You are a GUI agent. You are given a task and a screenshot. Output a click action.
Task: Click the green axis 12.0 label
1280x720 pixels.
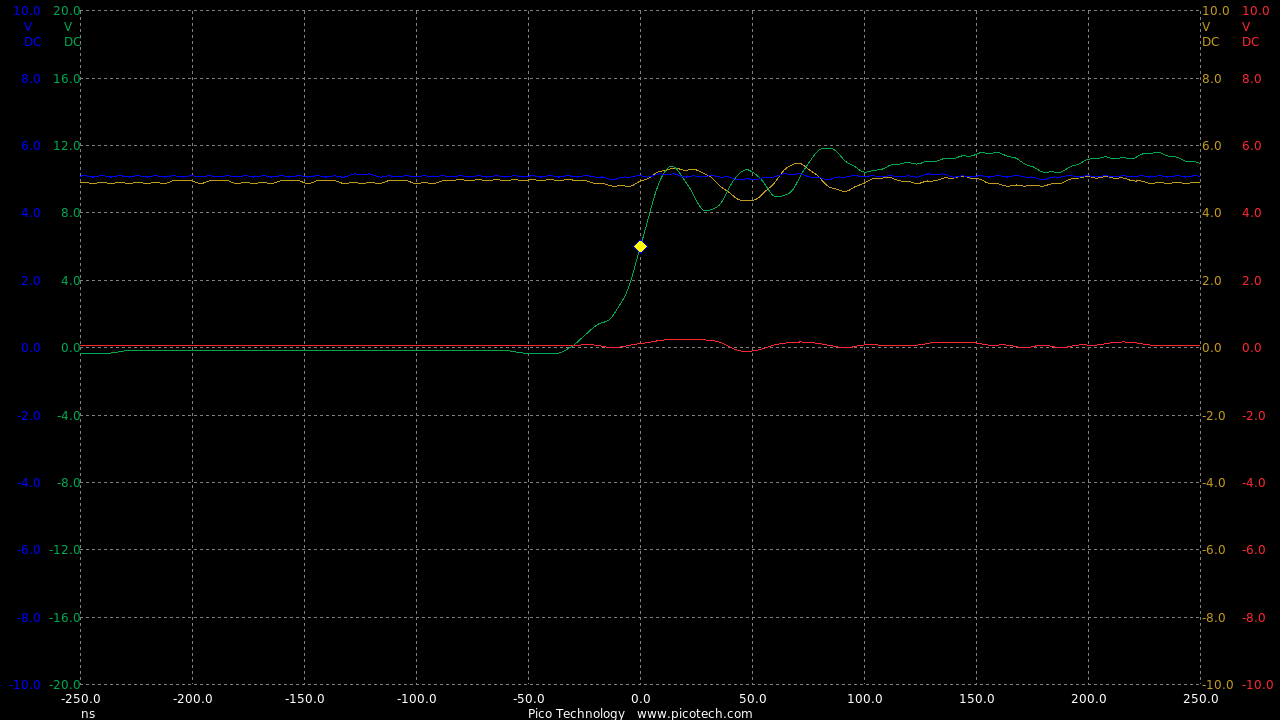click(66, 146)
